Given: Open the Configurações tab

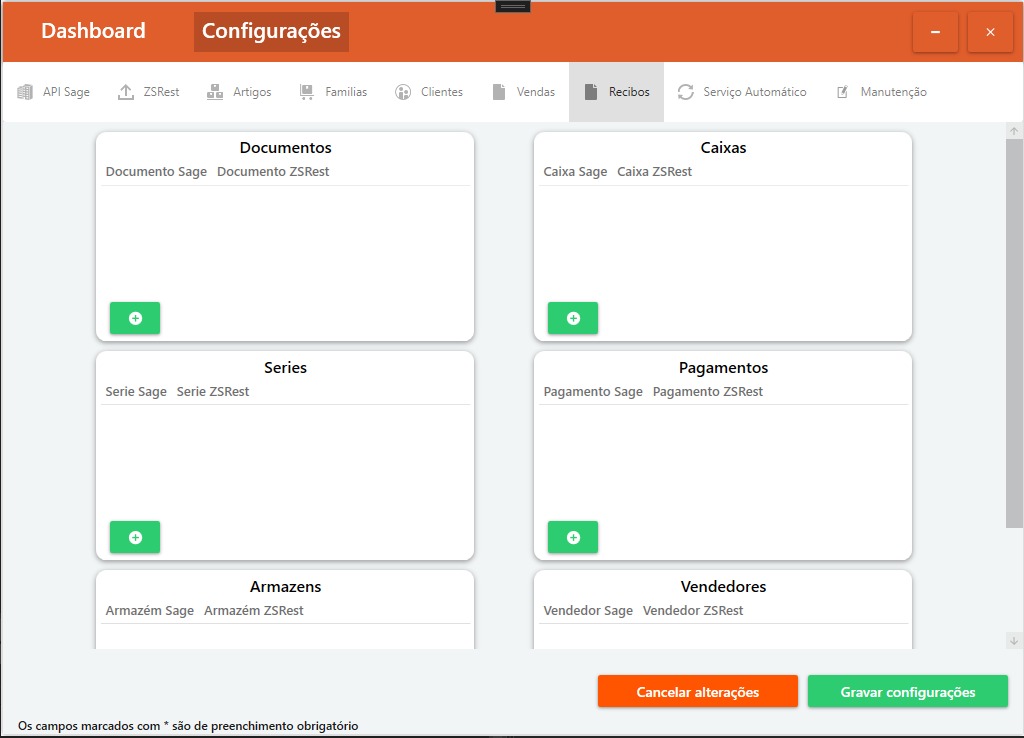Looking at the screenshot, I should 271,31.
